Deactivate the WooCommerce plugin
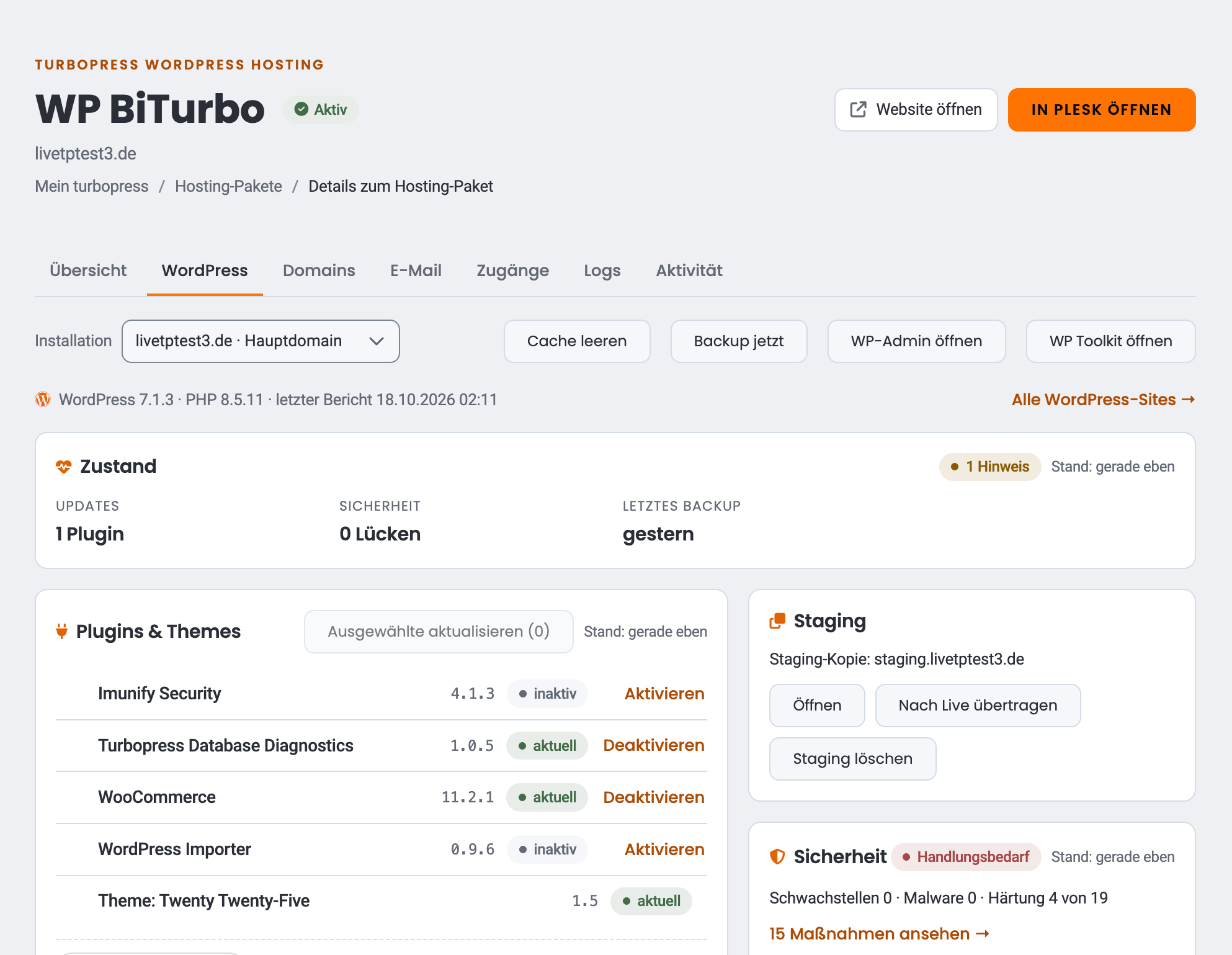The height and width of the screenshot is (955, 1232). point(654,797)
